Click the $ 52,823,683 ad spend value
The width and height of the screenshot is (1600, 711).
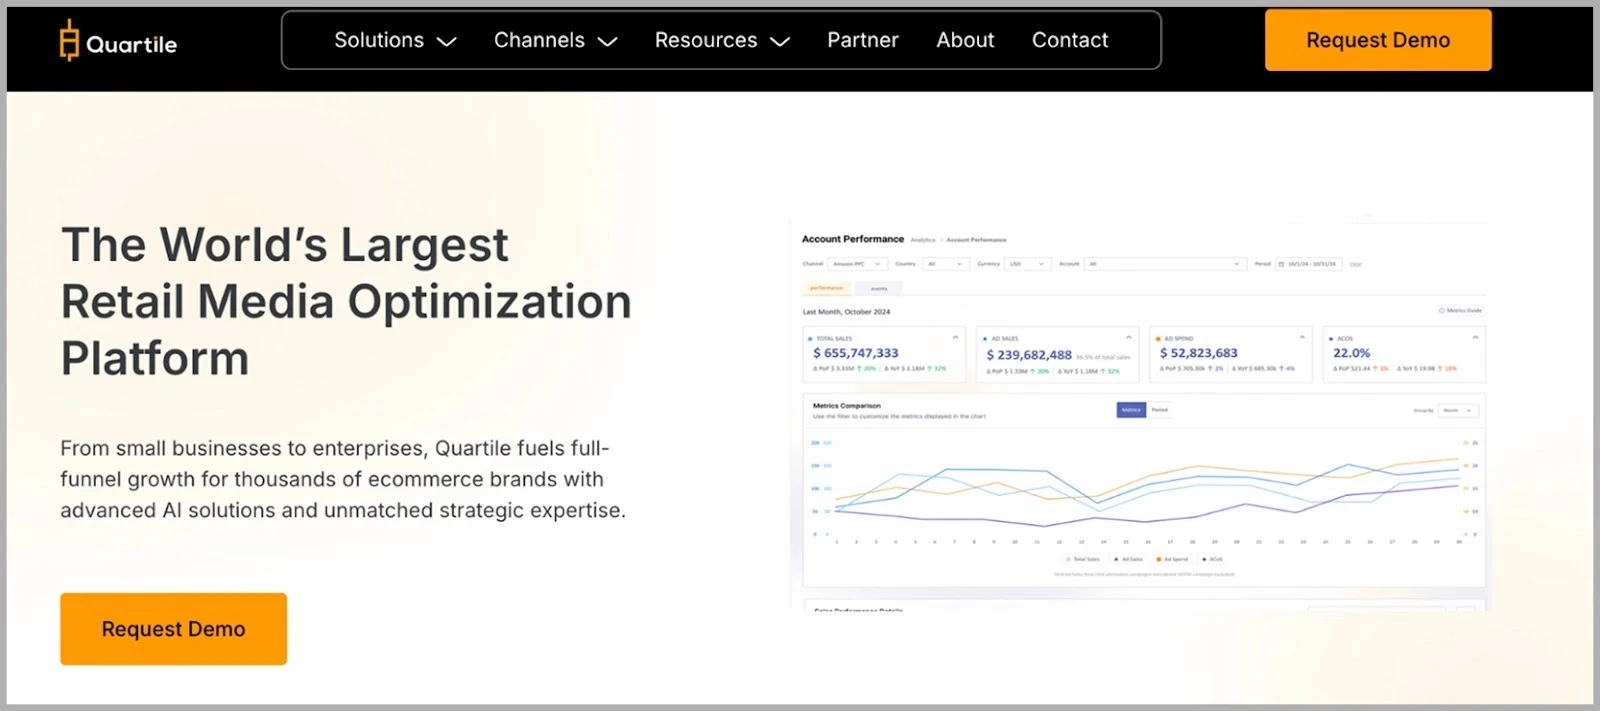[1199, 353]
